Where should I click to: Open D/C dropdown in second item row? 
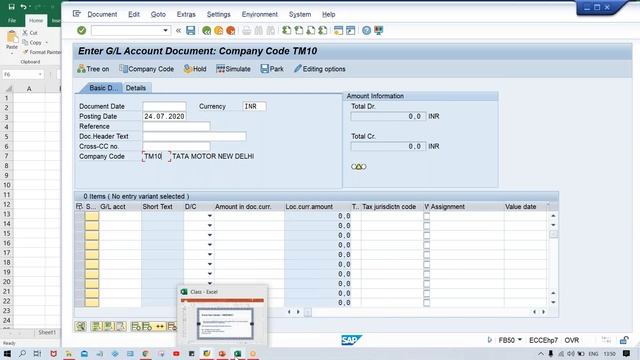point(210,225)
